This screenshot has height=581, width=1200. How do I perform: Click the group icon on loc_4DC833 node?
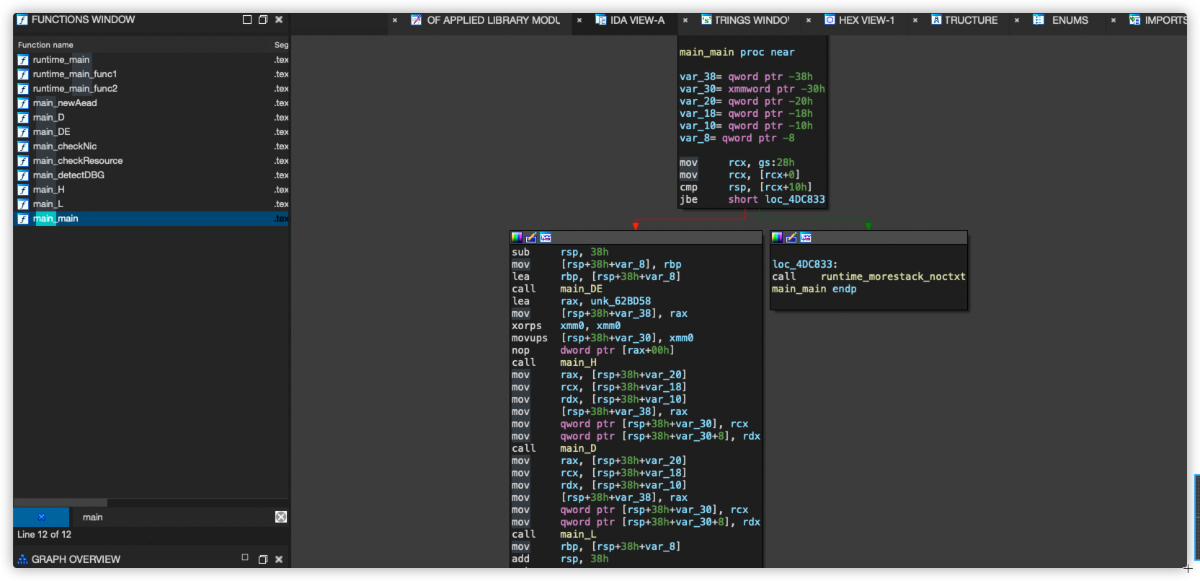pyautogui.click(x=805, y=238)
